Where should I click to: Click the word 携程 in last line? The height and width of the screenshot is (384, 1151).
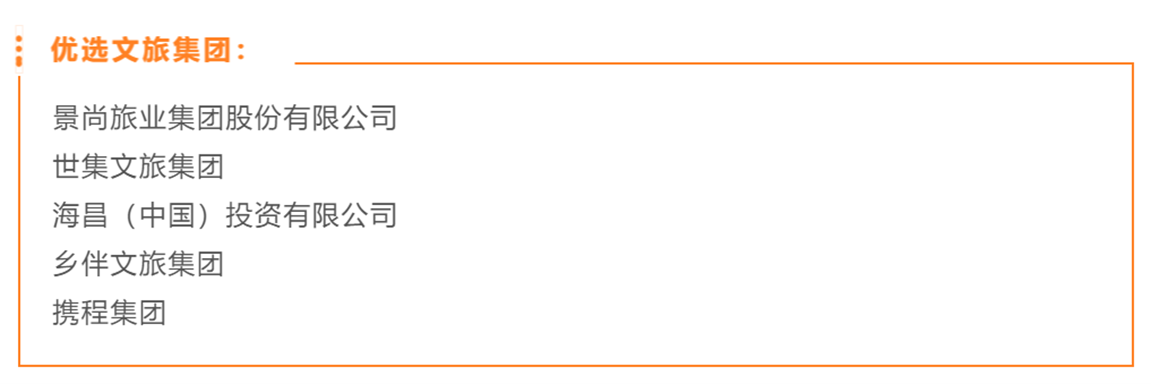[81, 313]
